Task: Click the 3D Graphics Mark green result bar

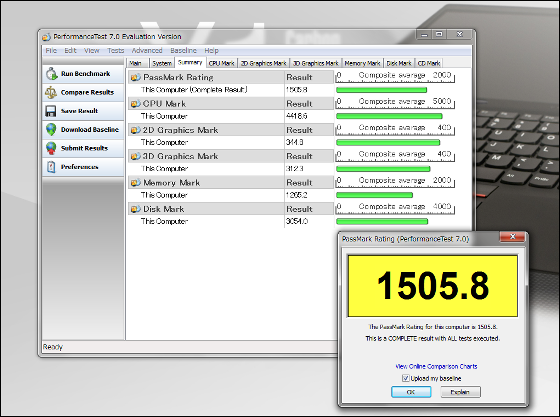Action: pyautogui.click(x=383, y=169)
